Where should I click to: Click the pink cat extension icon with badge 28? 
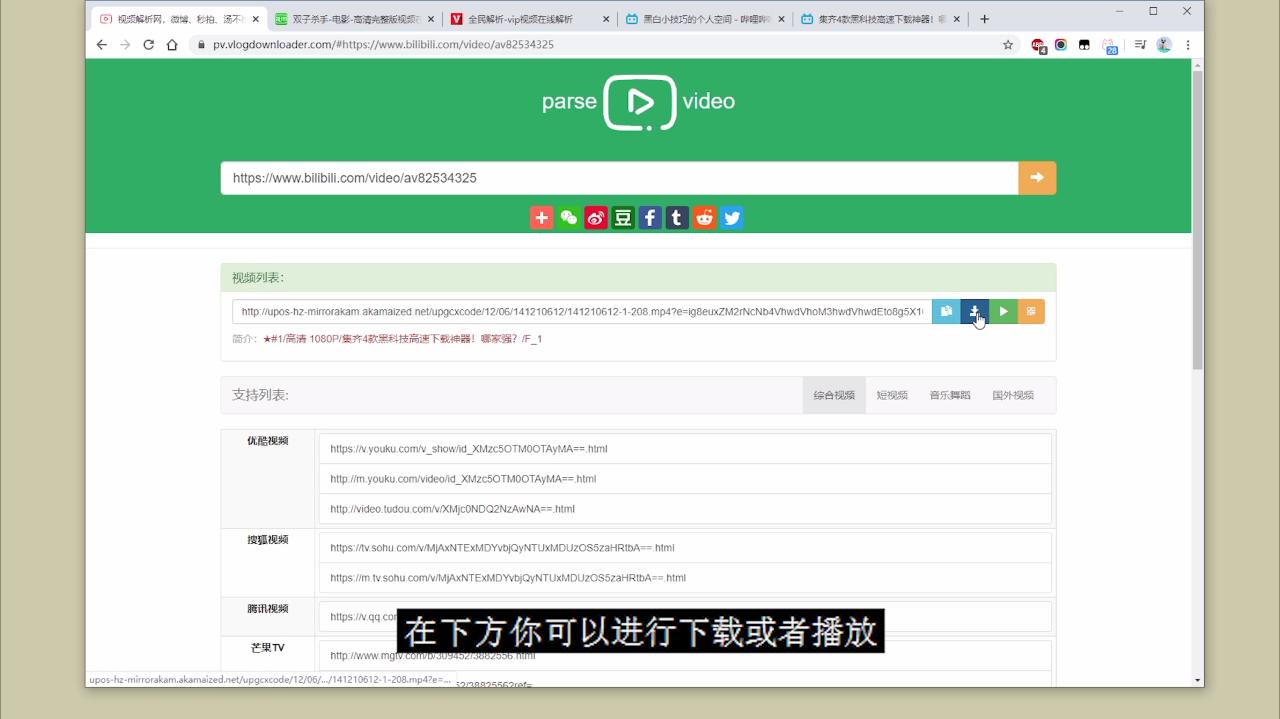(x=1109, y=45)
